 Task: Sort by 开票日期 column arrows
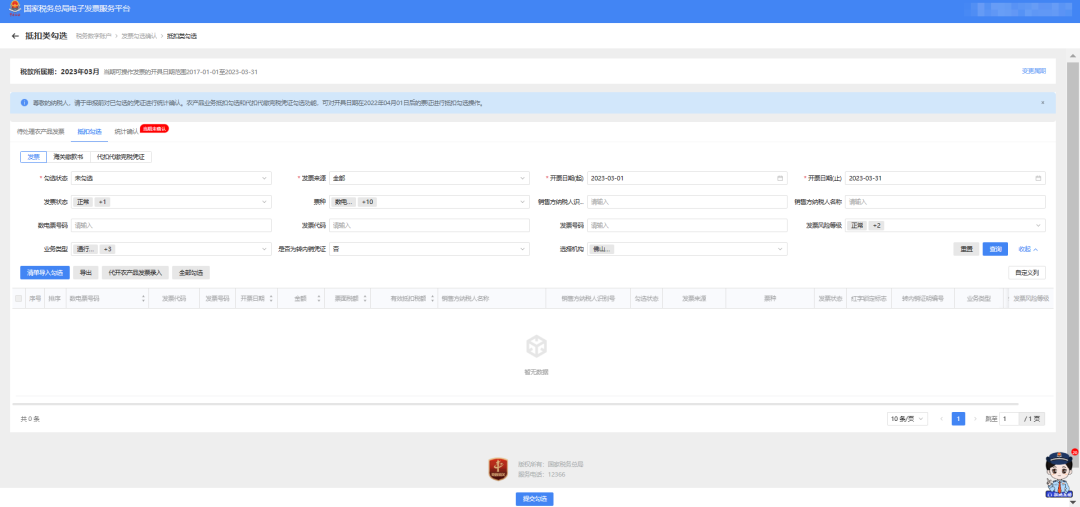271,298
